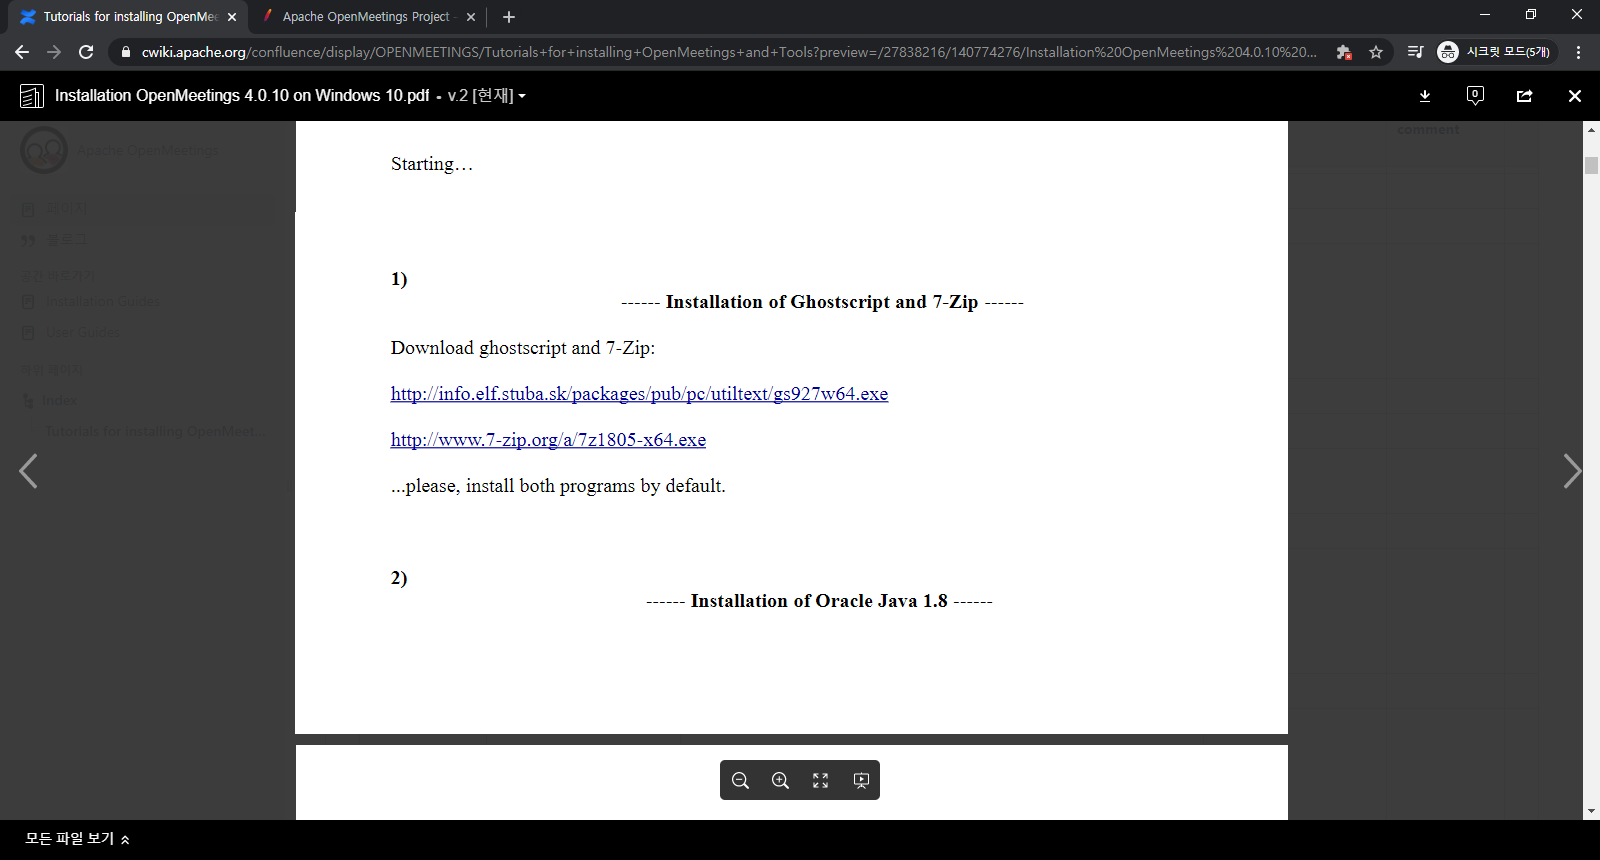Screen dimensions: 1600x860
Task: Close the PDF preview overlay
Action: [x=1575, y=96]
